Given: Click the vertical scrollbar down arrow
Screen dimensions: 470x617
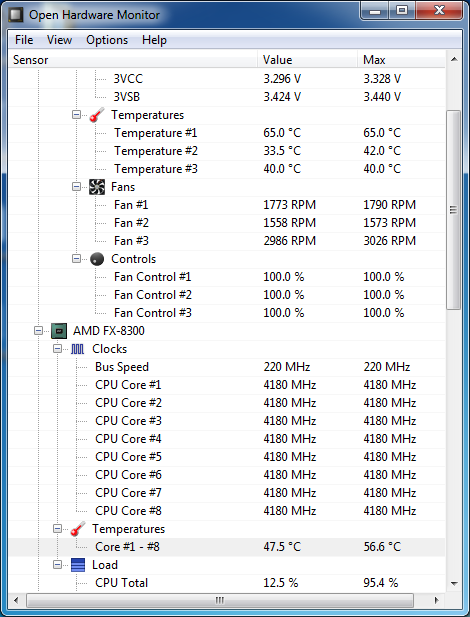Looking at the screenshot, I should pyautogui.click(x=454, y=584).
